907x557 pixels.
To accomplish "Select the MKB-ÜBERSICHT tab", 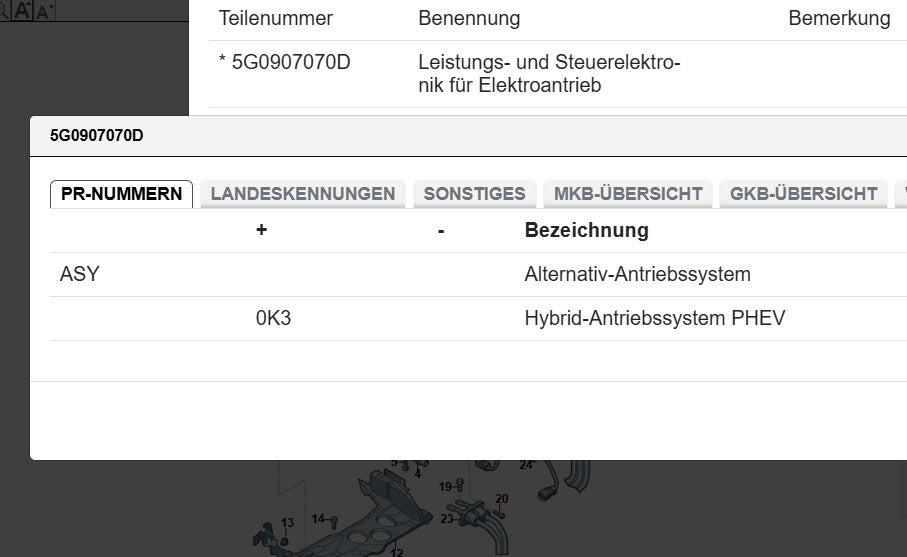I will pos(628,194).
